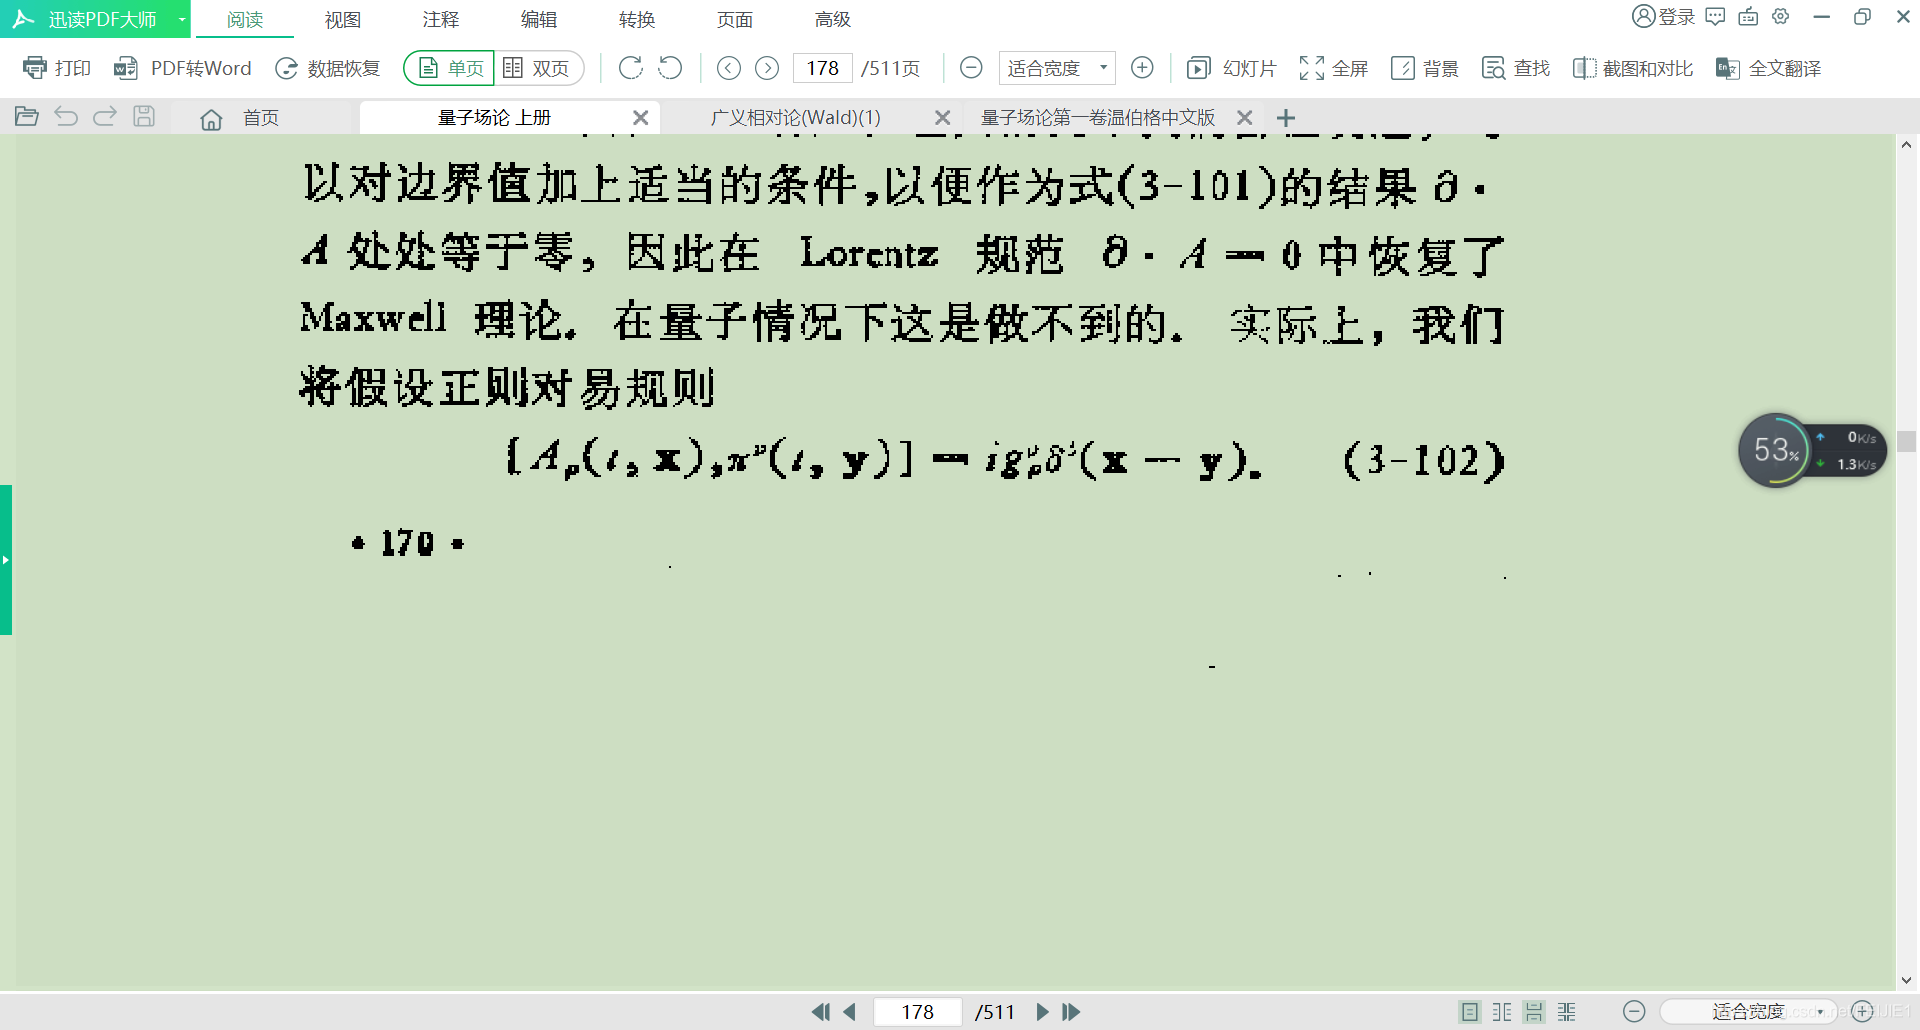
Task: Open the 适合宽度 zoom dropdown in toolbar
Action: tap(1057, 68)
